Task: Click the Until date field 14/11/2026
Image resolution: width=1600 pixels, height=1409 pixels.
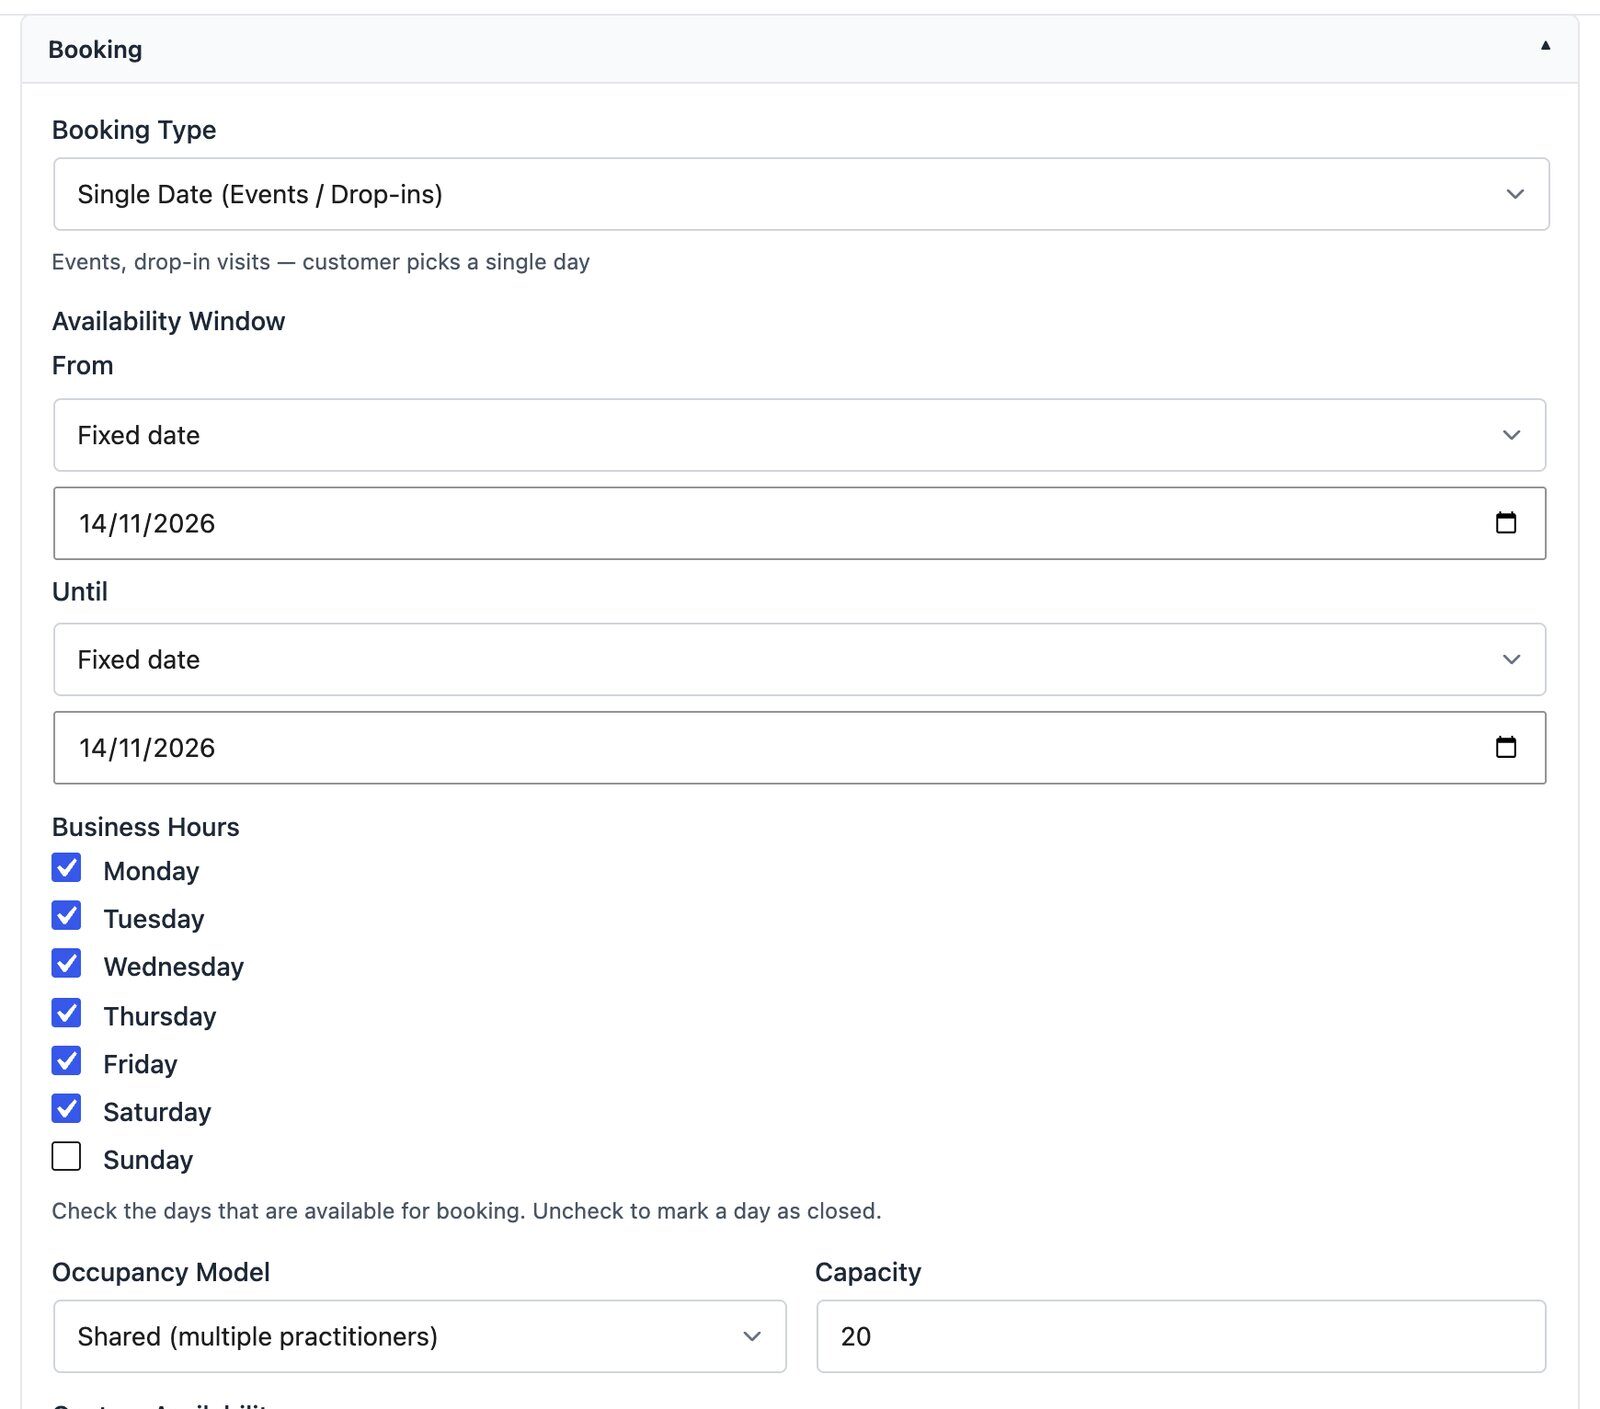Action: pos(799,747)
